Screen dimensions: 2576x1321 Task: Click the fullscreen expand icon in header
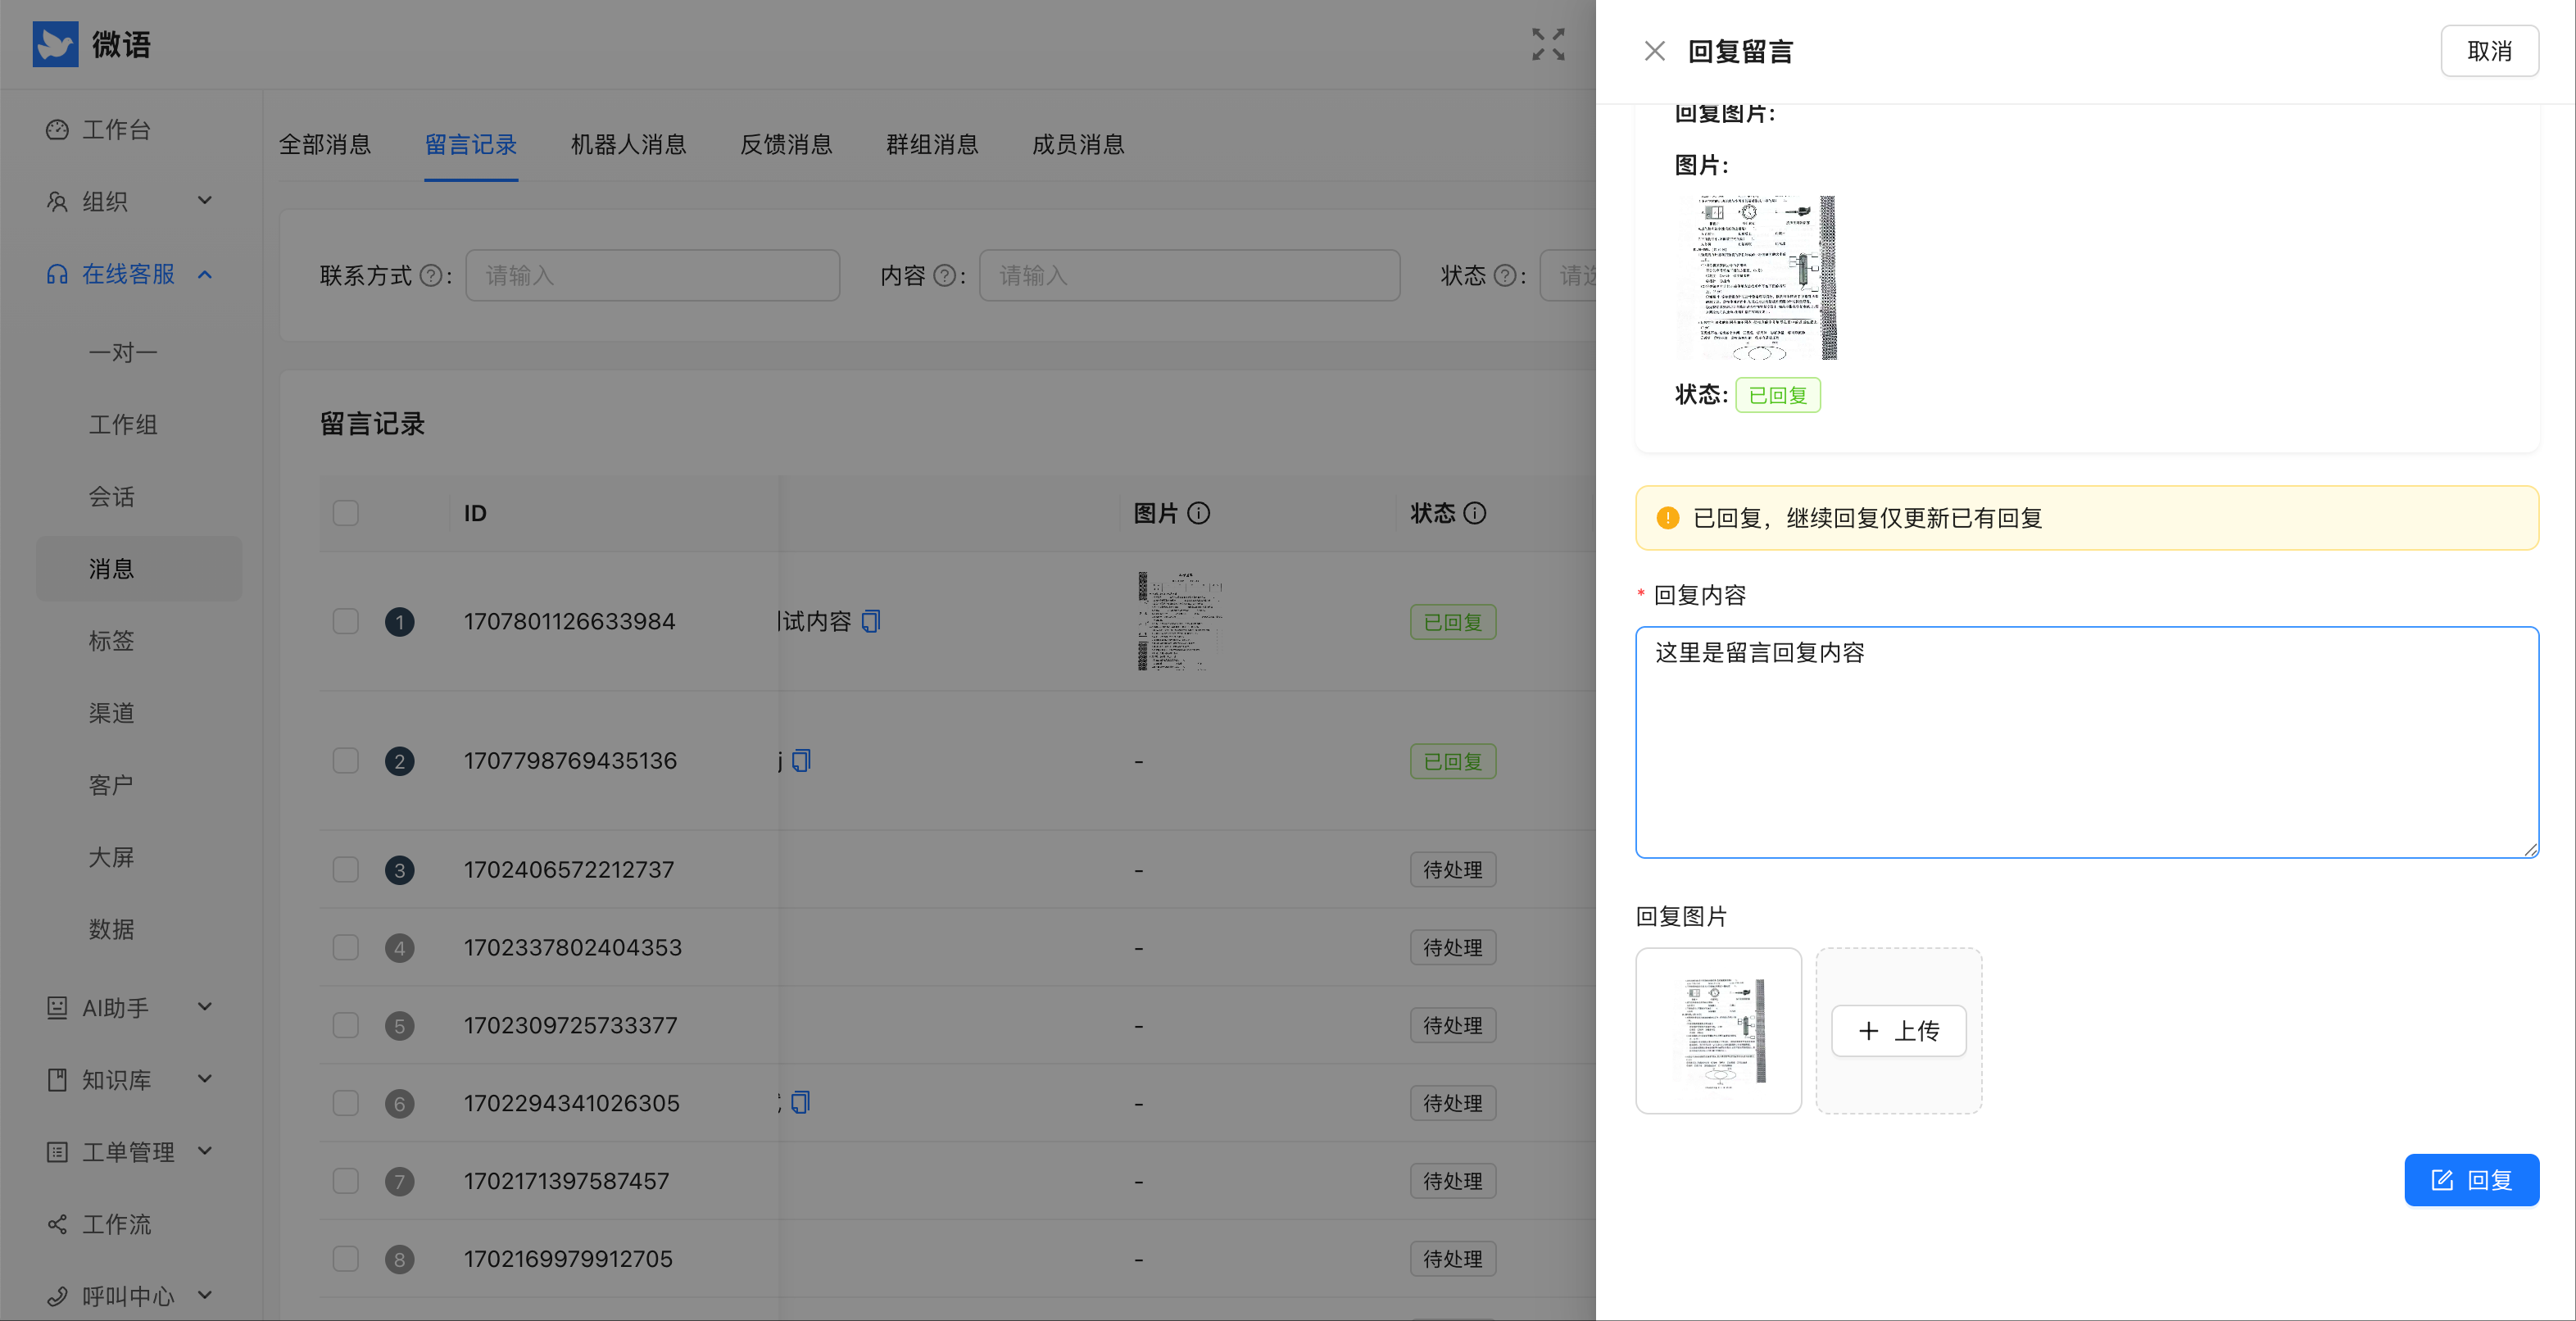(1548, 45)
